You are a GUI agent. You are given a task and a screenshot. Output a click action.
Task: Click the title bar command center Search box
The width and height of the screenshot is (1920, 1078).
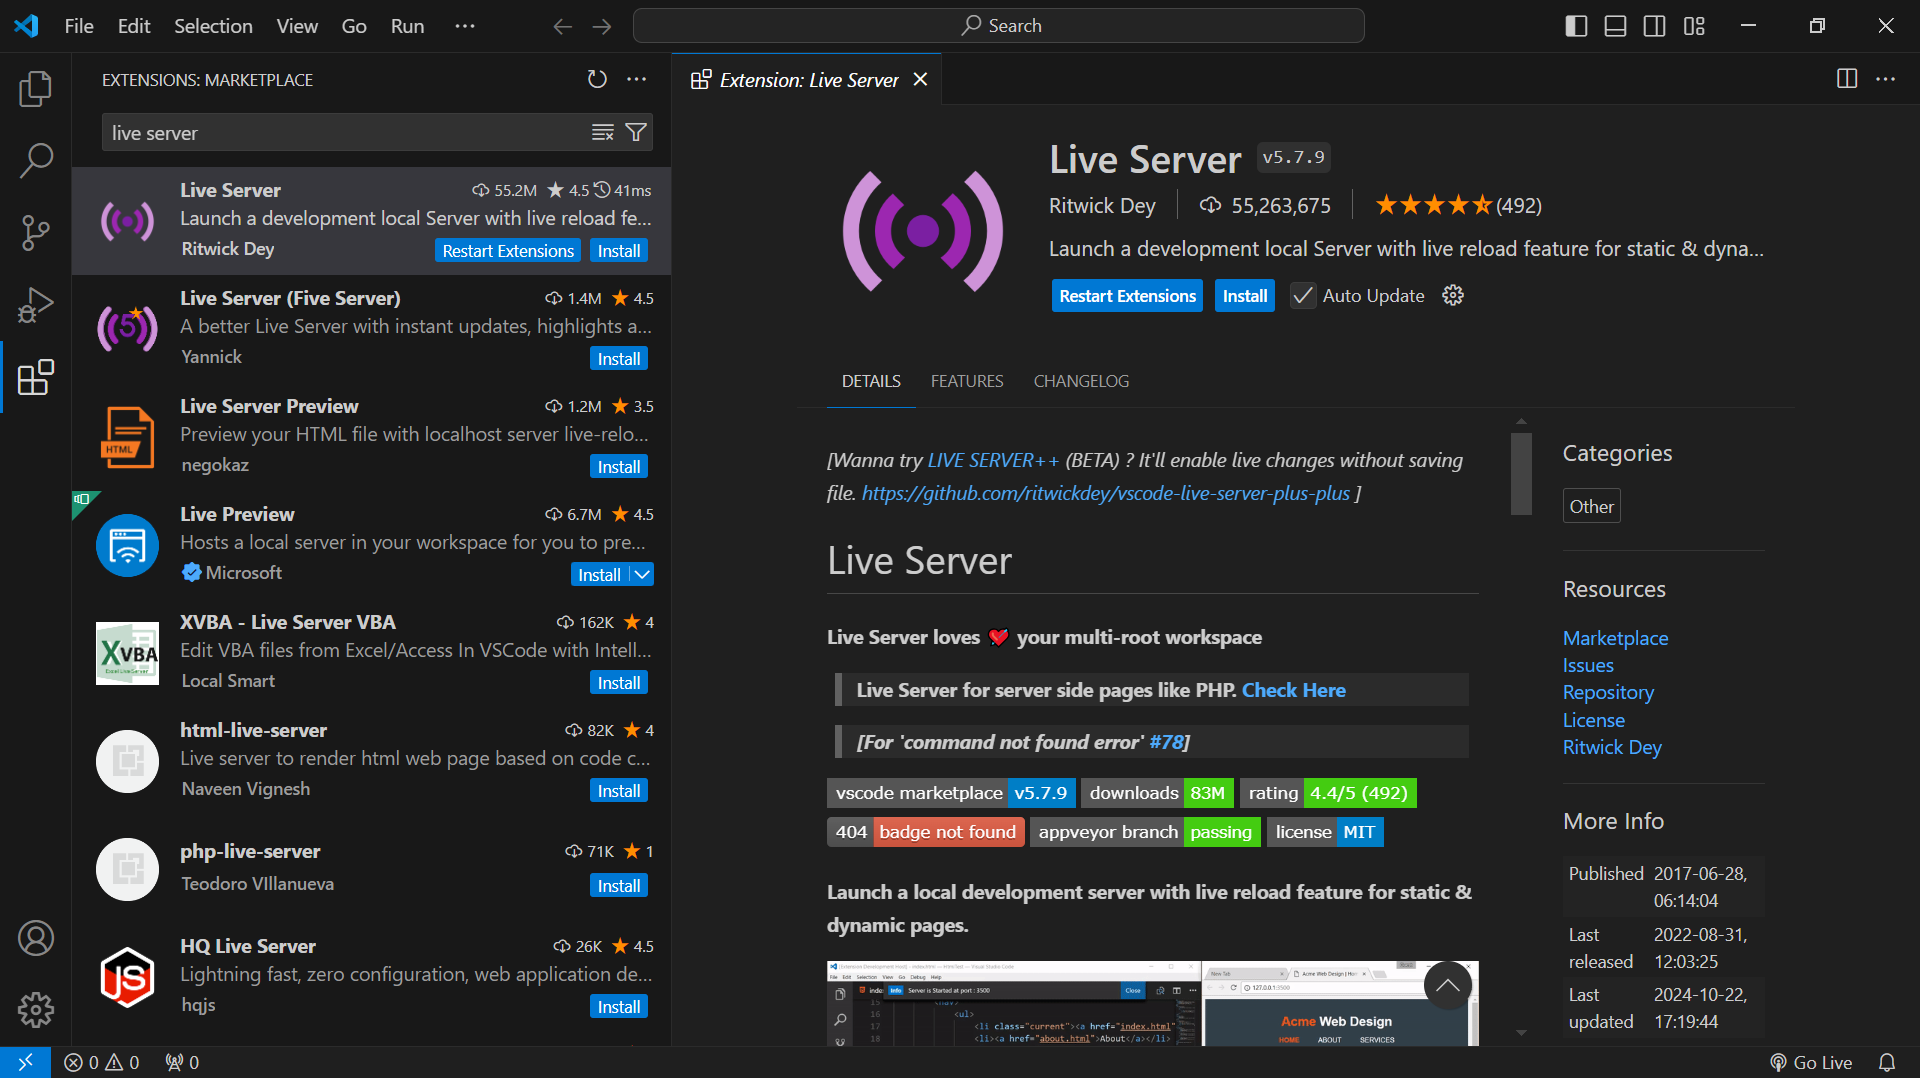[x=998, y=26]
